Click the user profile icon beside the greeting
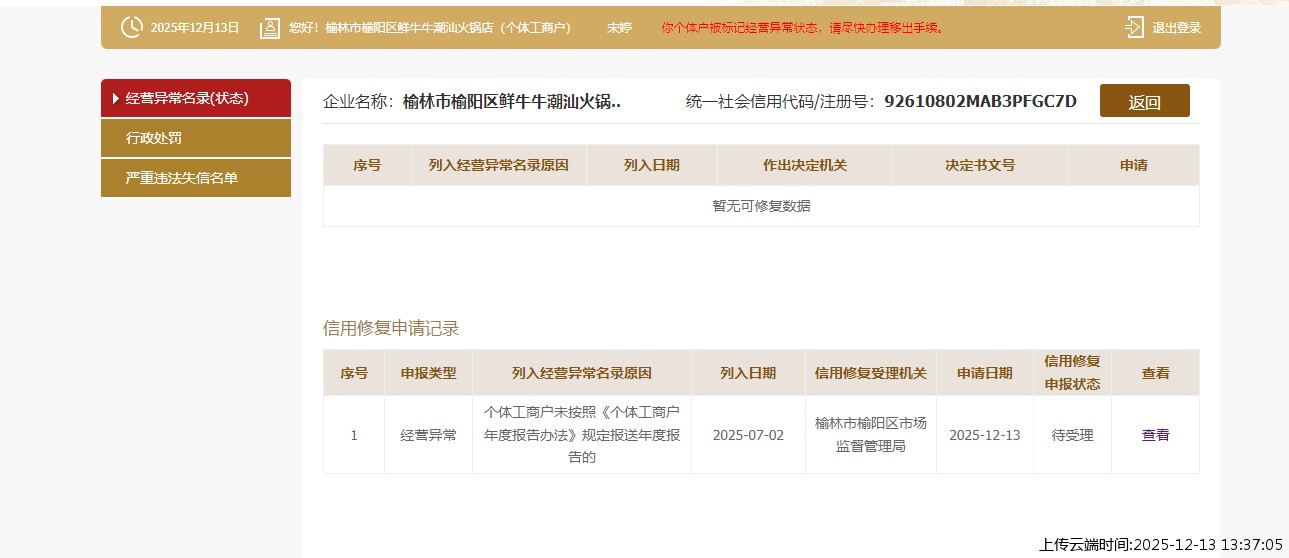Image resolution: width=1289 pixels, height=558 pixels. [x=269, y=28]
